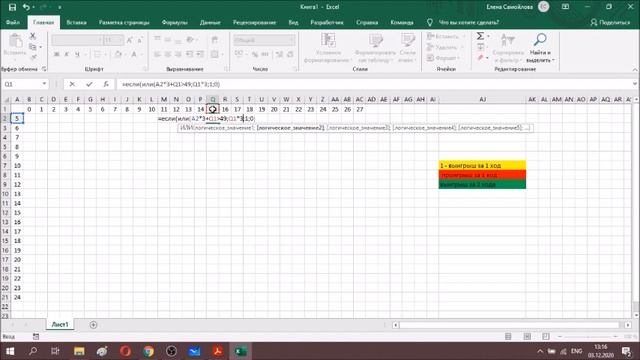This screenshot has width=640, height=360.
Task: Open the Справка tab
Action: pyautogui.click(x=367, y=22)
